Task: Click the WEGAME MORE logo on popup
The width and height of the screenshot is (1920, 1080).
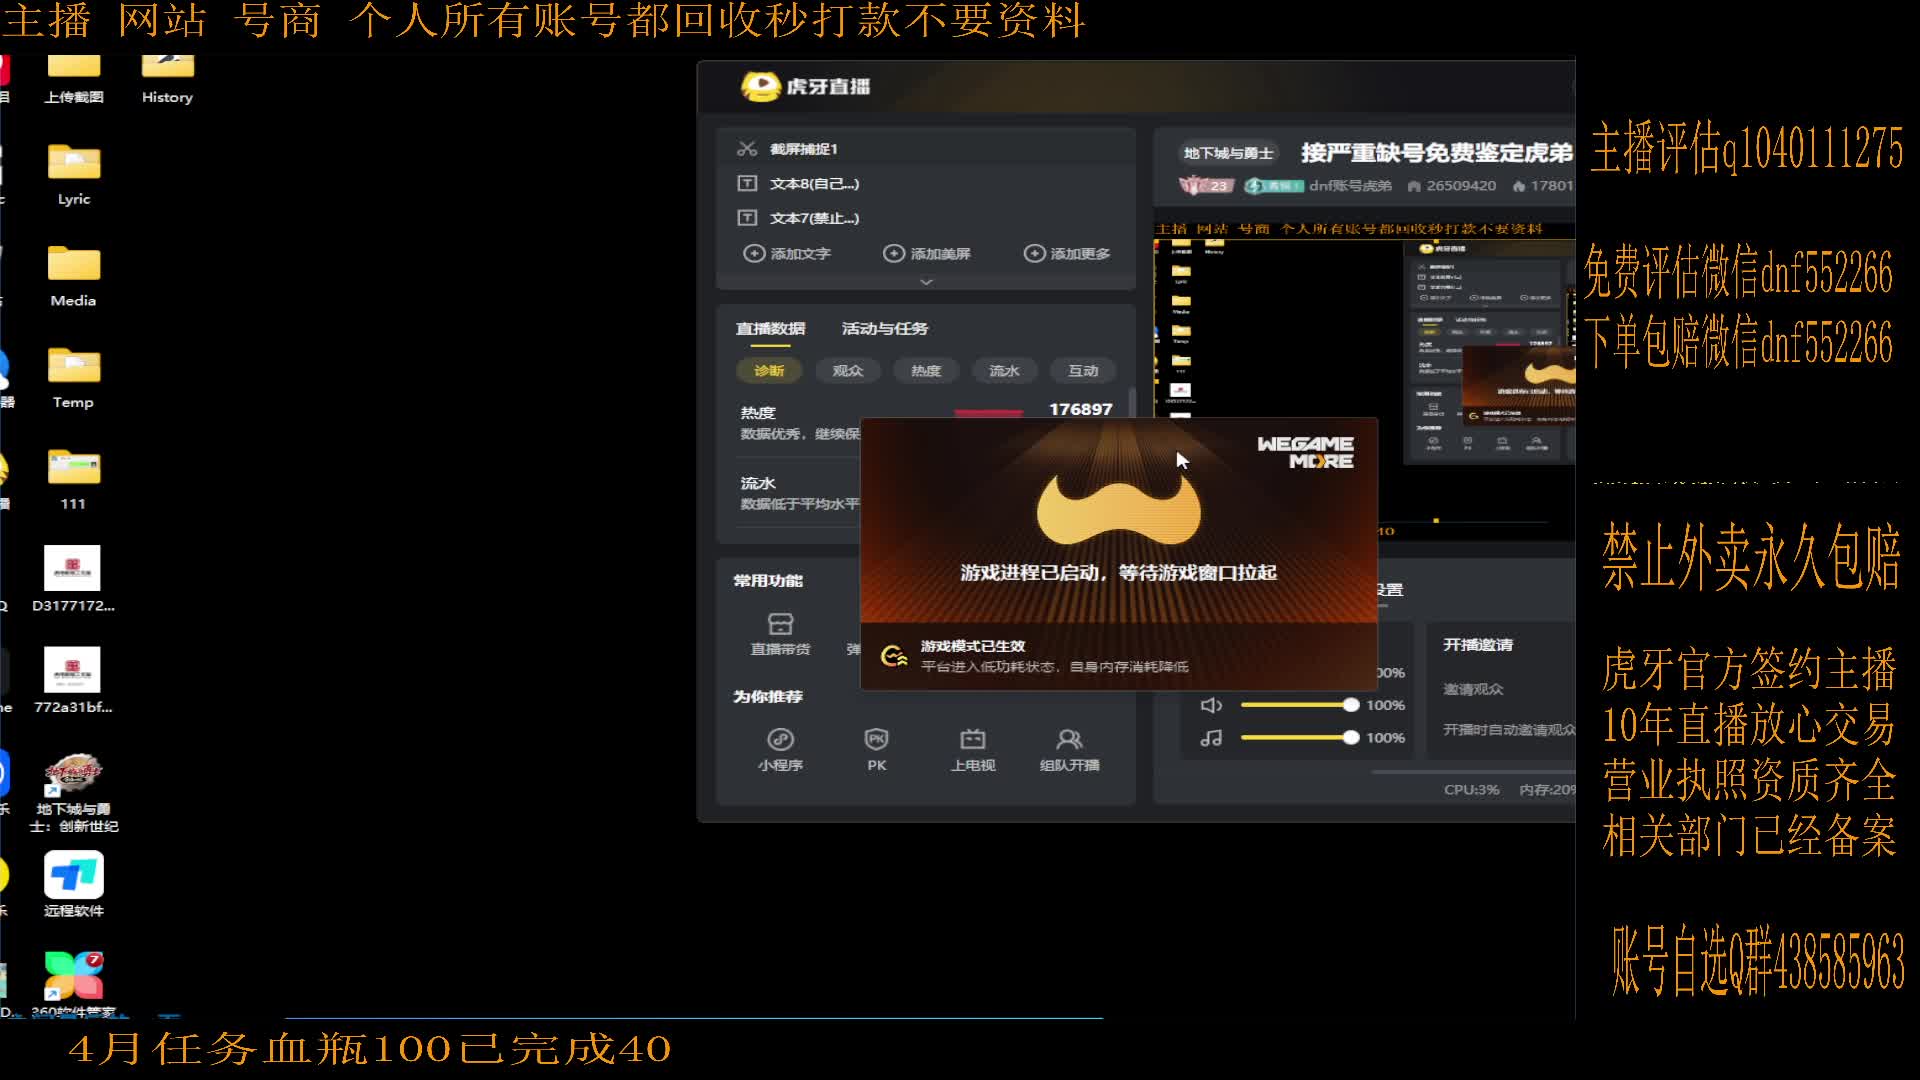Action: pyautogui.click(x=1305, y=452)
